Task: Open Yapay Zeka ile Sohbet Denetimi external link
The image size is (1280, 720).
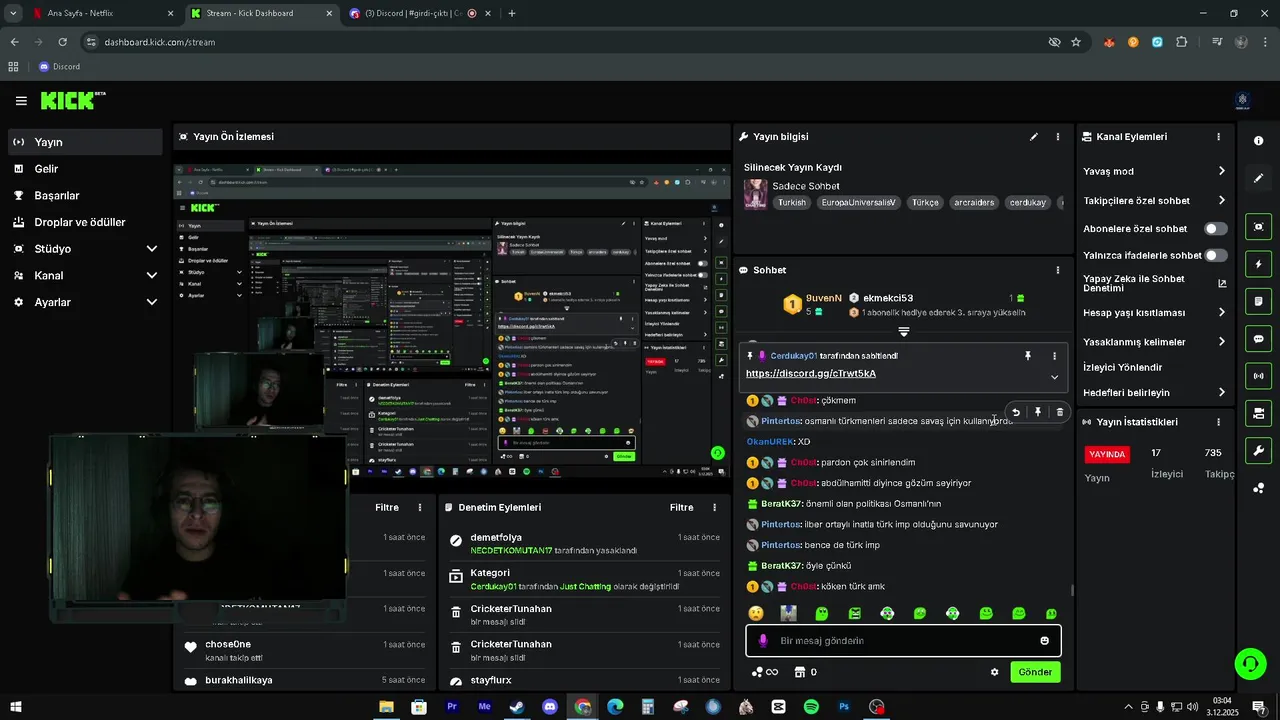Action: pyautogui.click(x=1222, y=283)
